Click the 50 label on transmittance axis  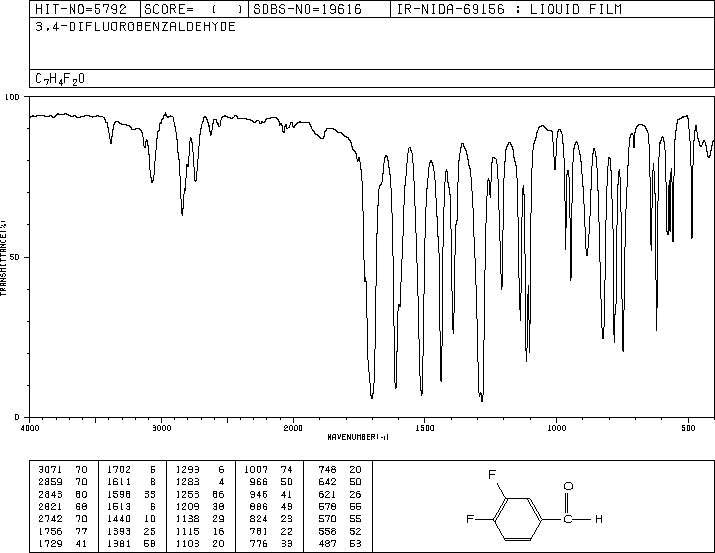pos(15,257)
